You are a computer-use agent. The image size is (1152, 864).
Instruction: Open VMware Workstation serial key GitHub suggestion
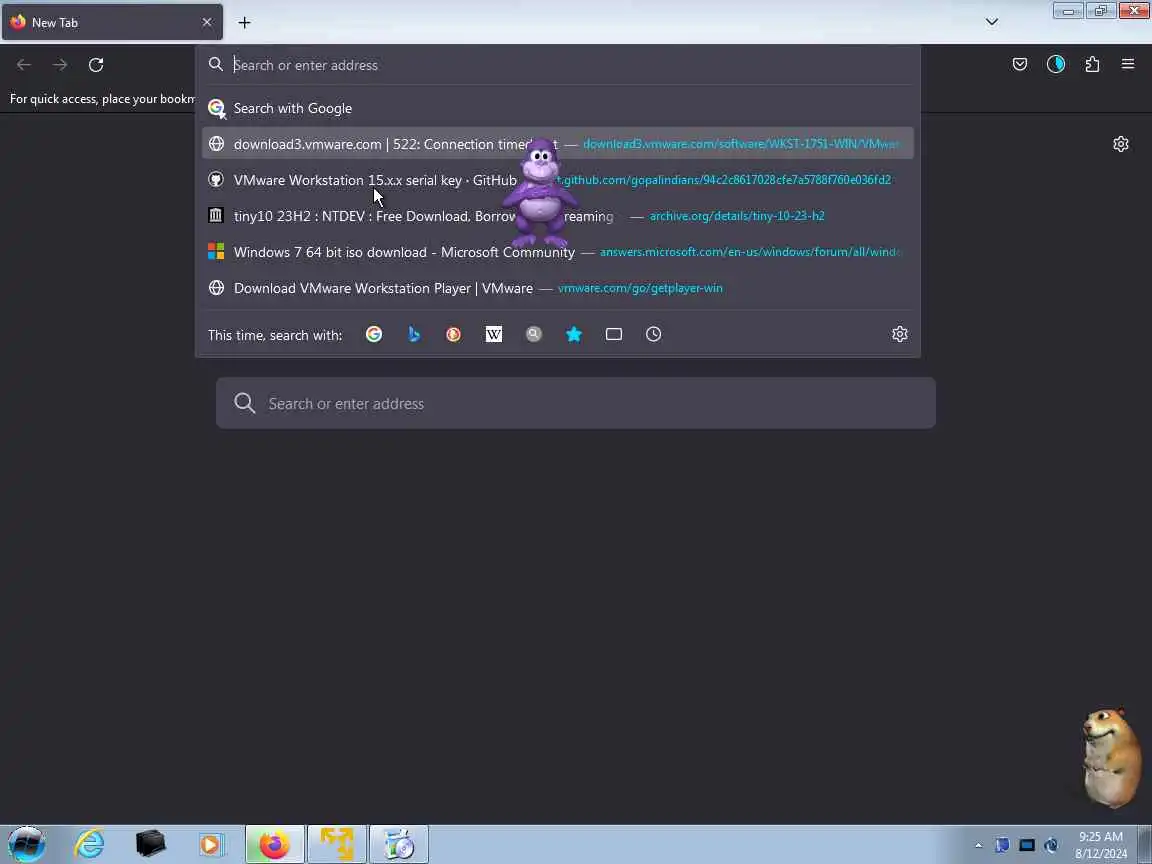point(558,179)
